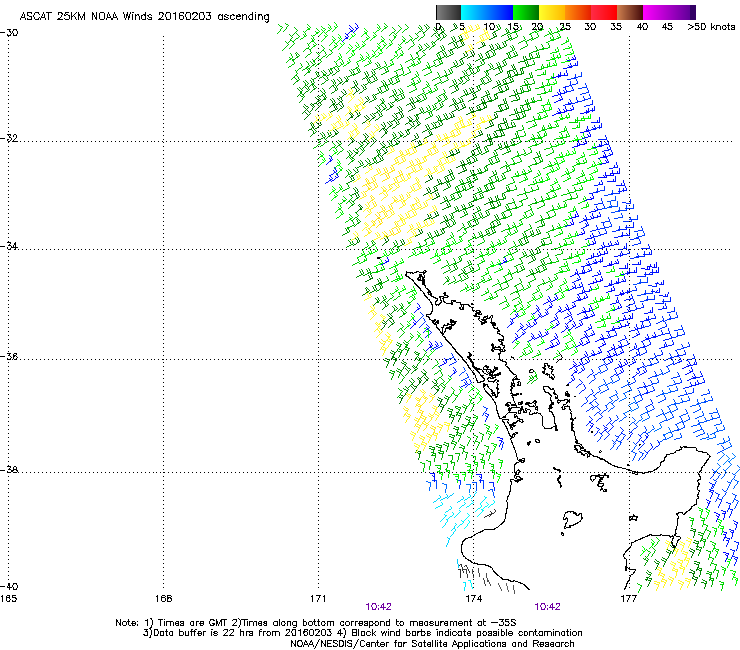Click the green 15-20 knots legend swatch

pos(526,12)
